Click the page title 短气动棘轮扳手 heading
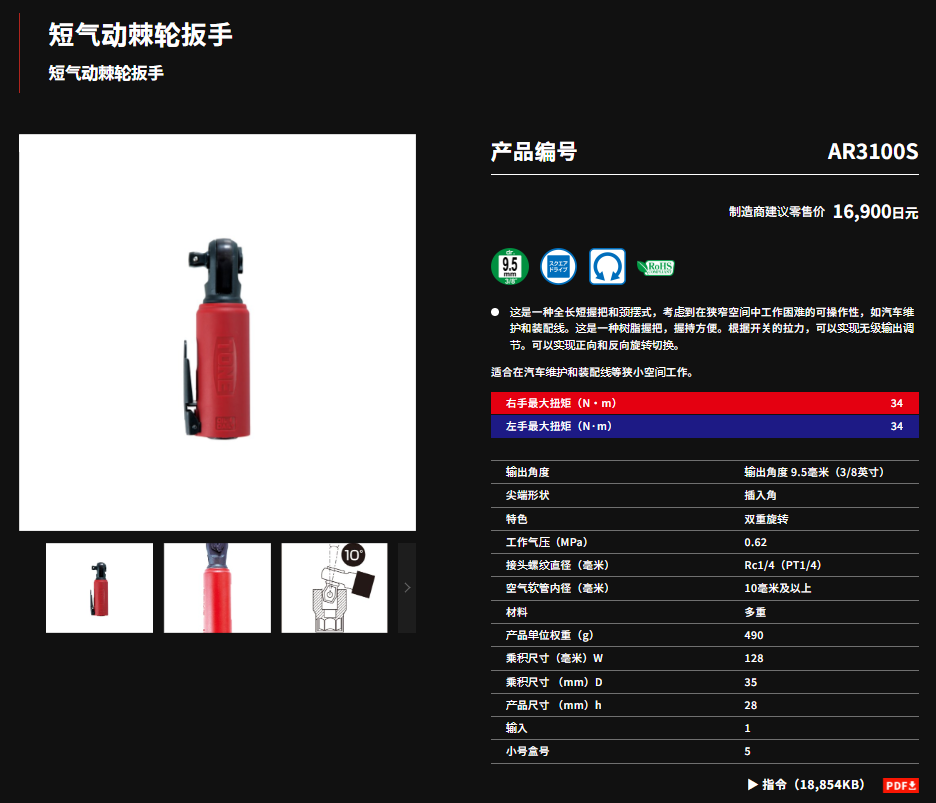 pyautogui.click(x=140, y=35)
